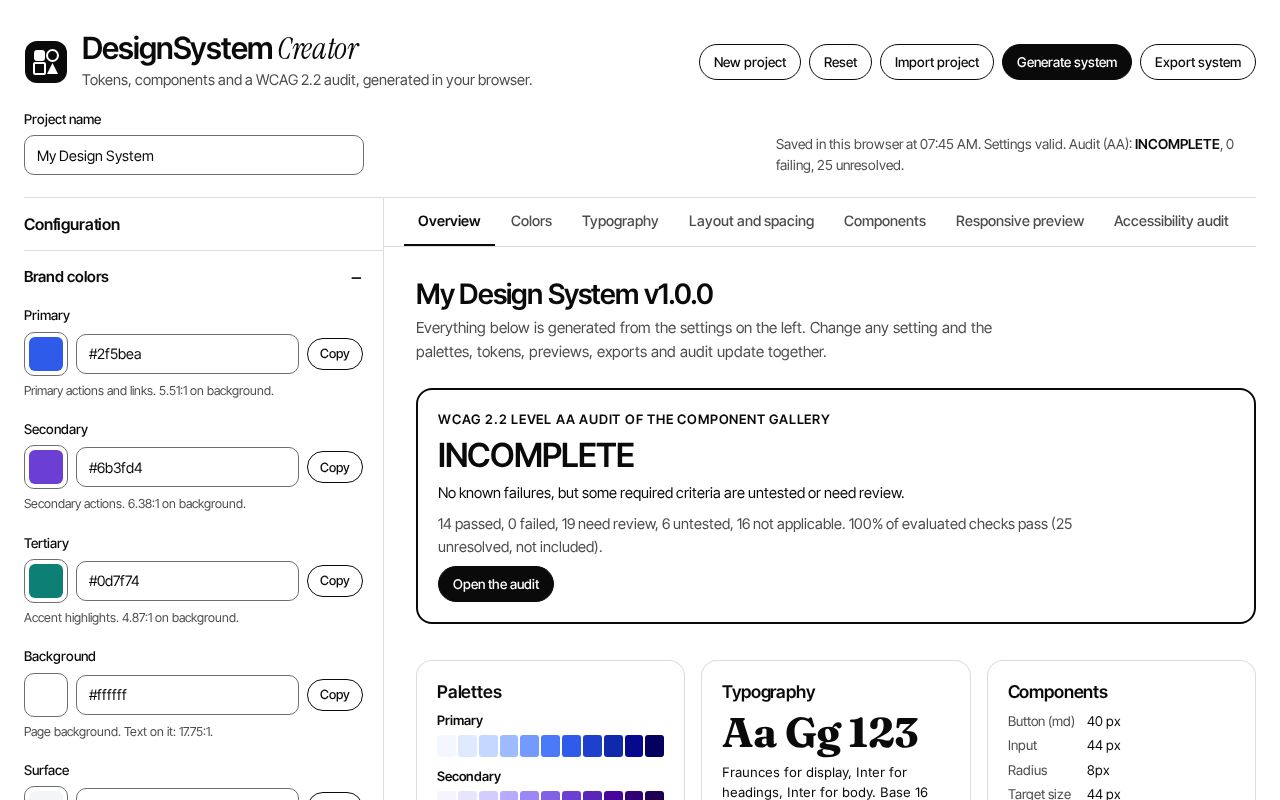Open the Tertiary color swatch picker

point(46,581)
